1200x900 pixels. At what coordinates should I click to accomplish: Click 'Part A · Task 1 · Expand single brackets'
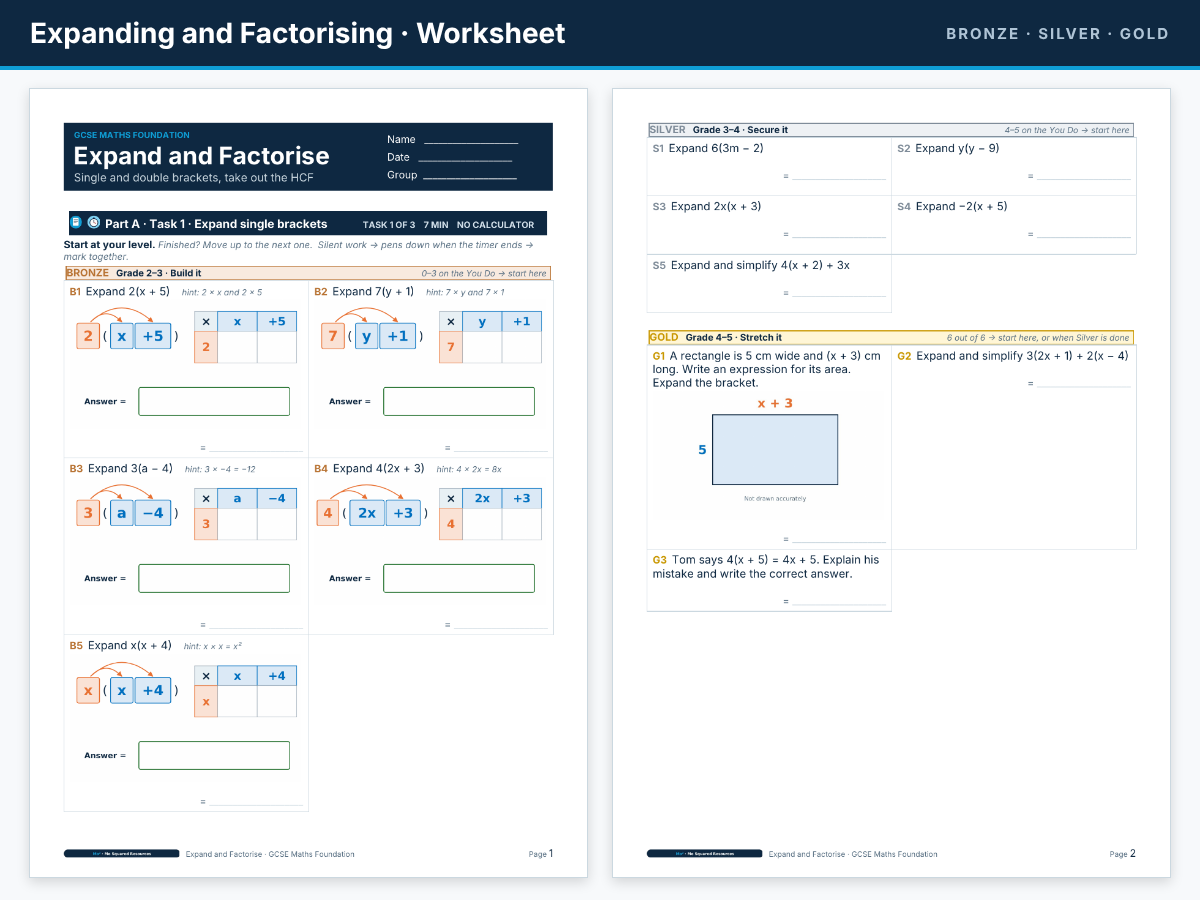(216, 224)
